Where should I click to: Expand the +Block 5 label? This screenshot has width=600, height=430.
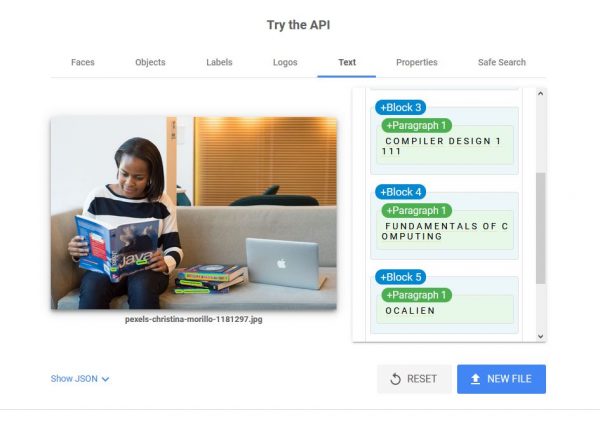click(x=401, y=277)
